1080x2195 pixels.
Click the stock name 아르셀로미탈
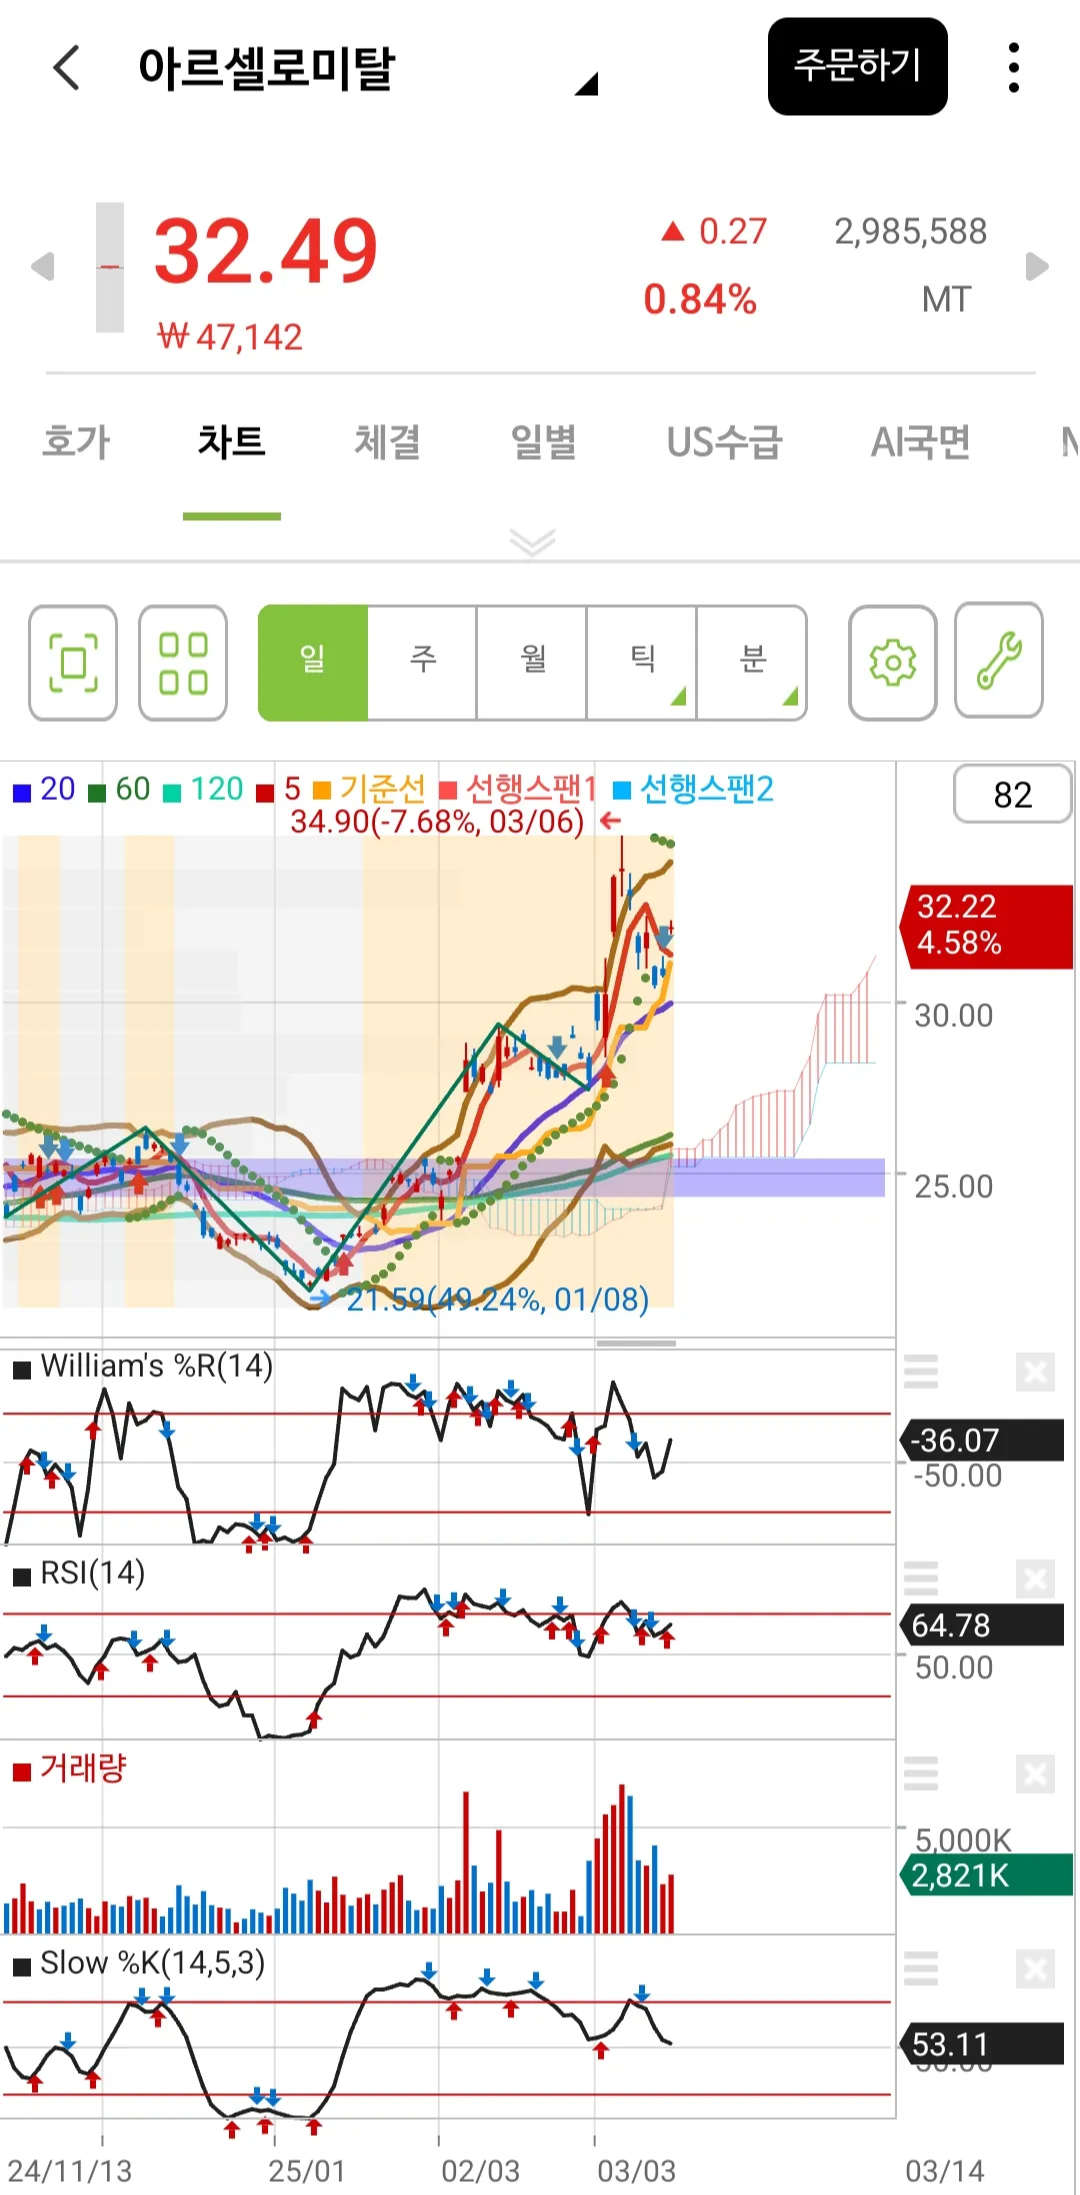coord(266,68)
